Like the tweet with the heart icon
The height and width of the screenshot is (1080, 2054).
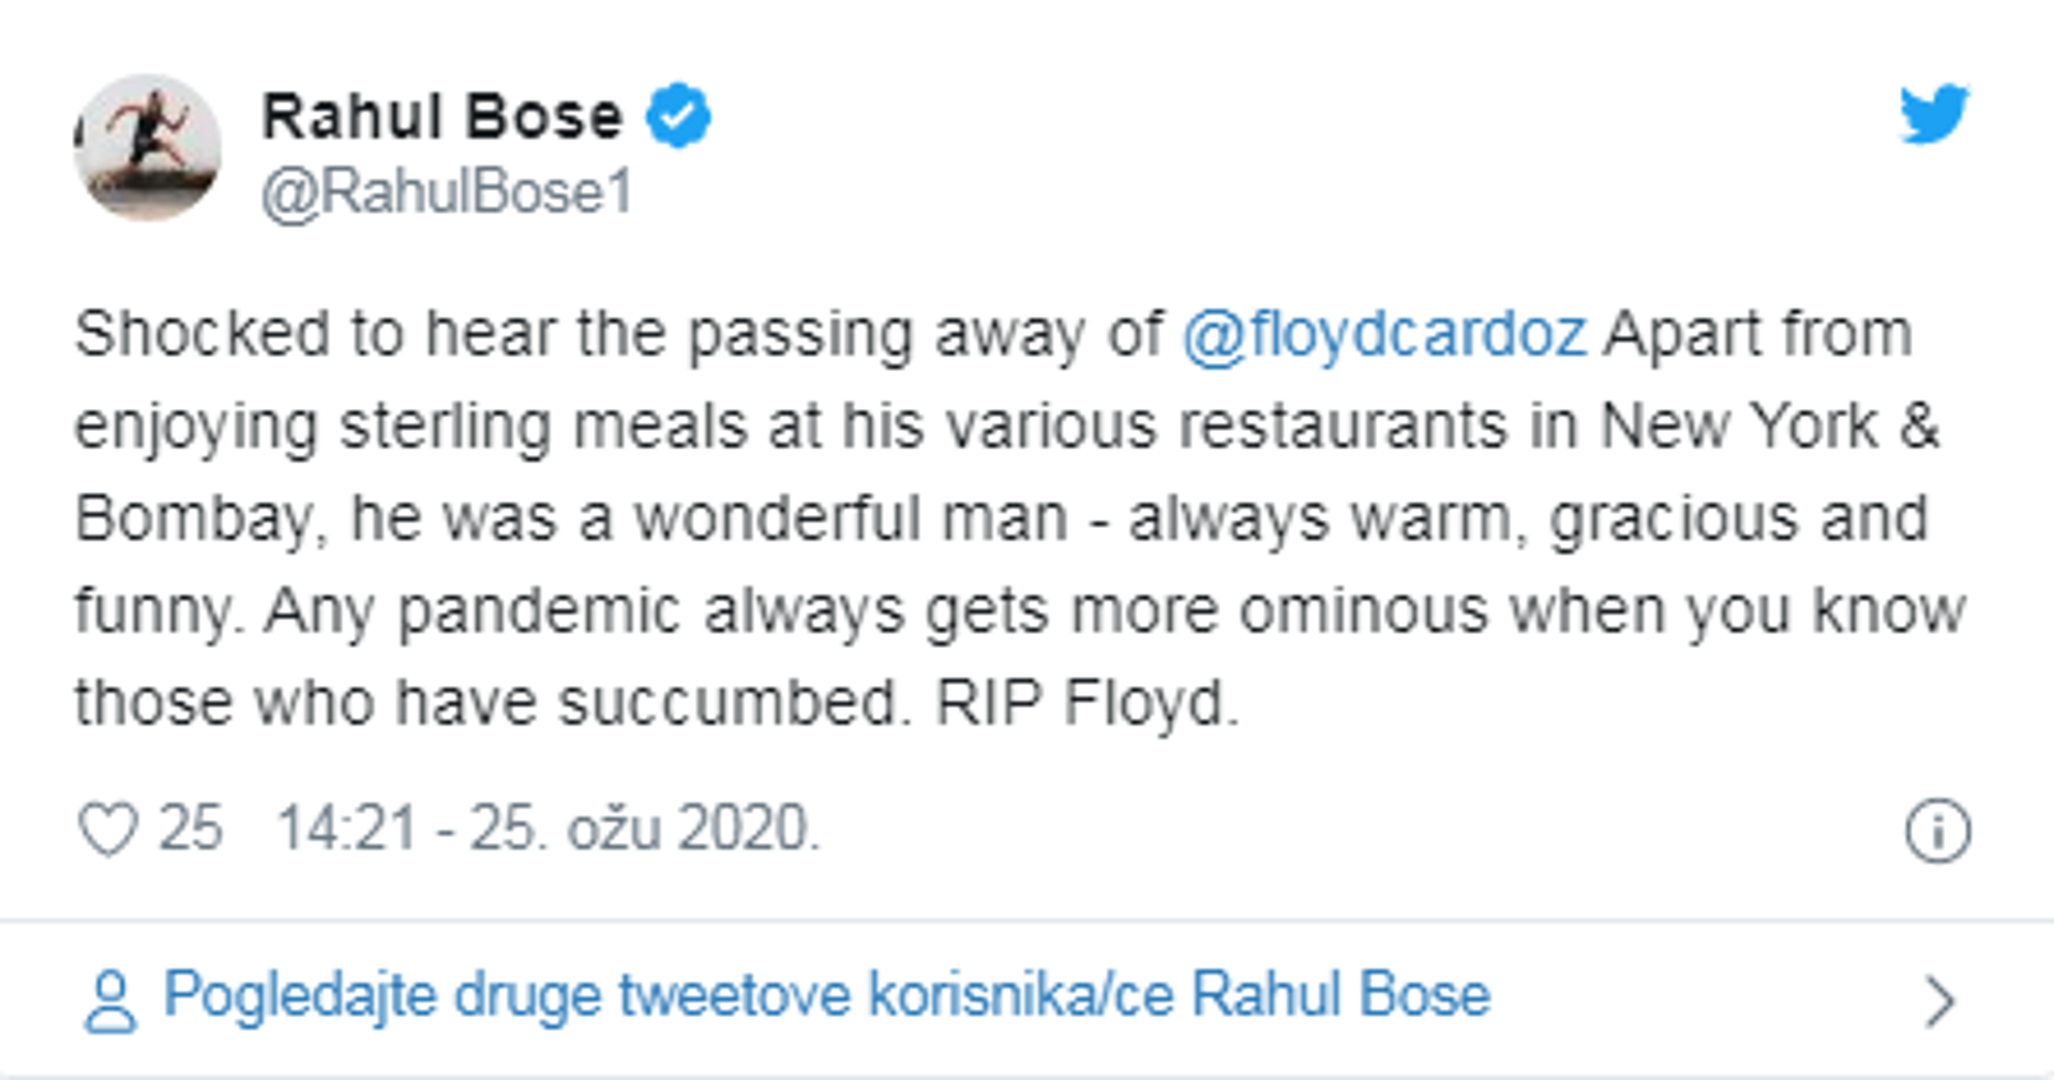107,830
